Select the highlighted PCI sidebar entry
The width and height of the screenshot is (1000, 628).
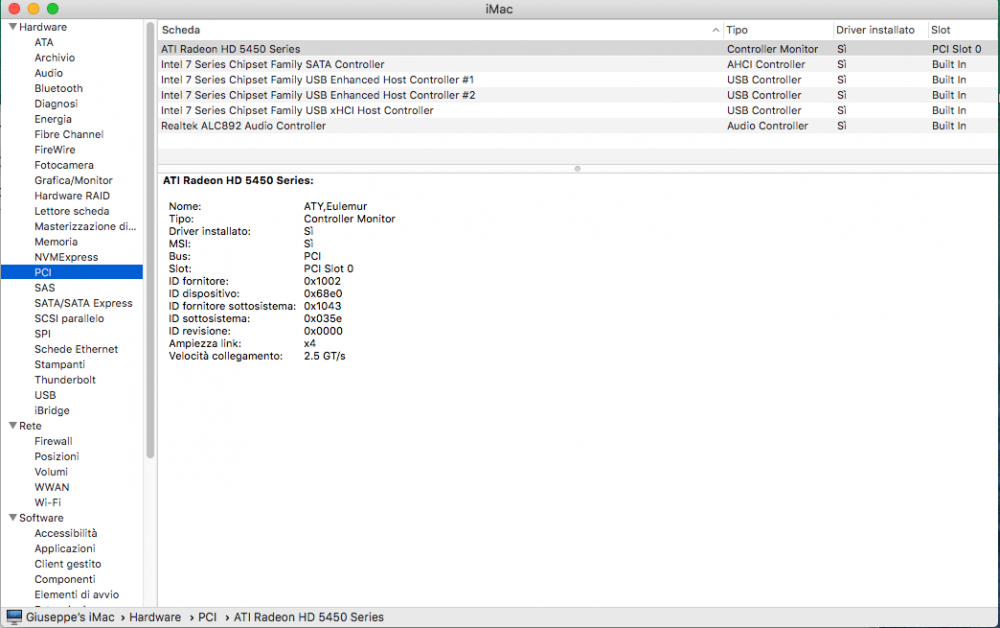pos(72,272)
